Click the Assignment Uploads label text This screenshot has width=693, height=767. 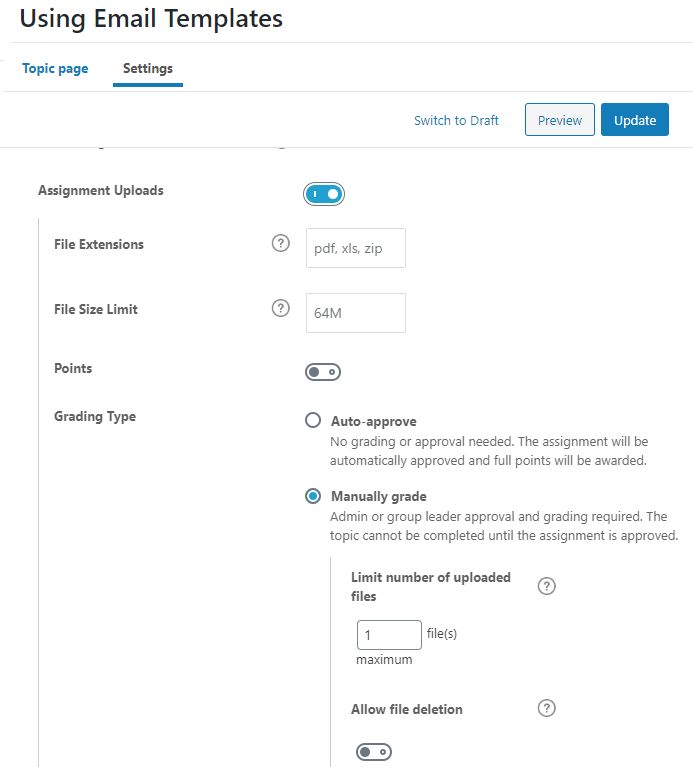(101, 191)
